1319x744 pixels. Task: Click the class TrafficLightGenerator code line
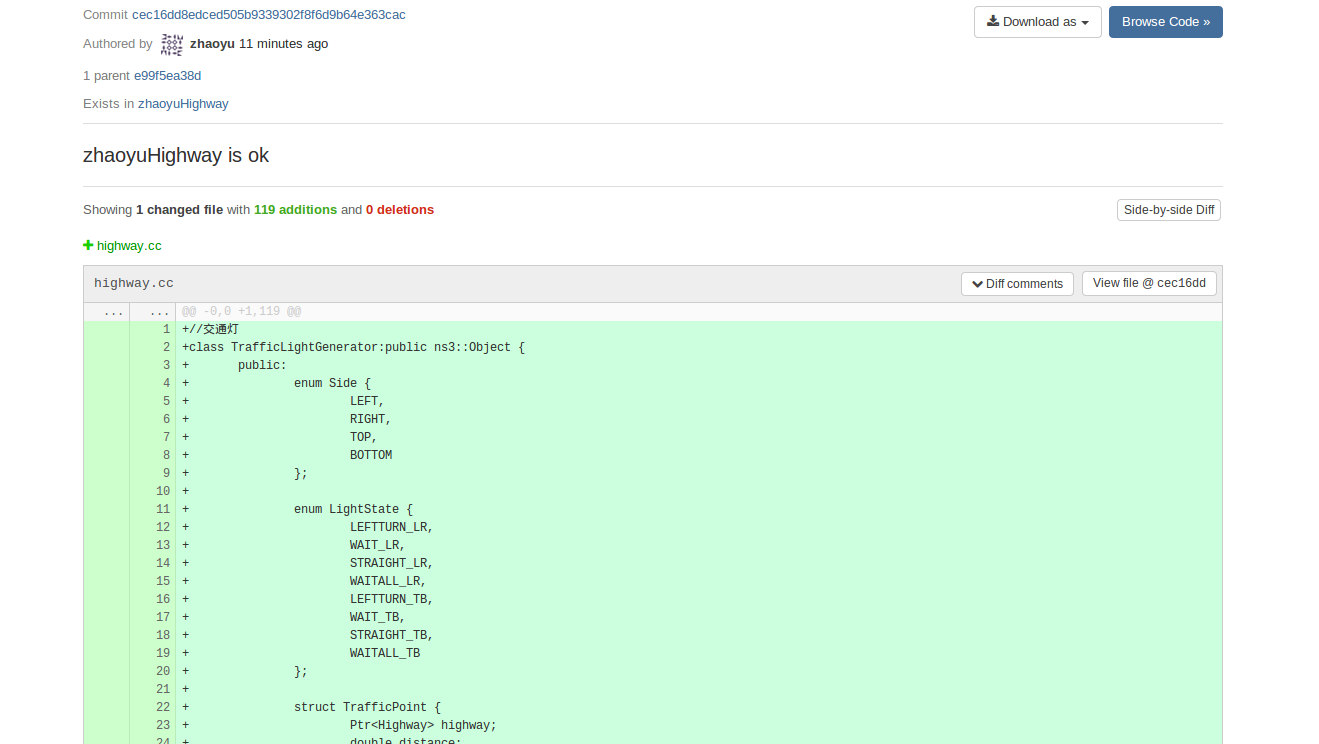click(699, 348)
